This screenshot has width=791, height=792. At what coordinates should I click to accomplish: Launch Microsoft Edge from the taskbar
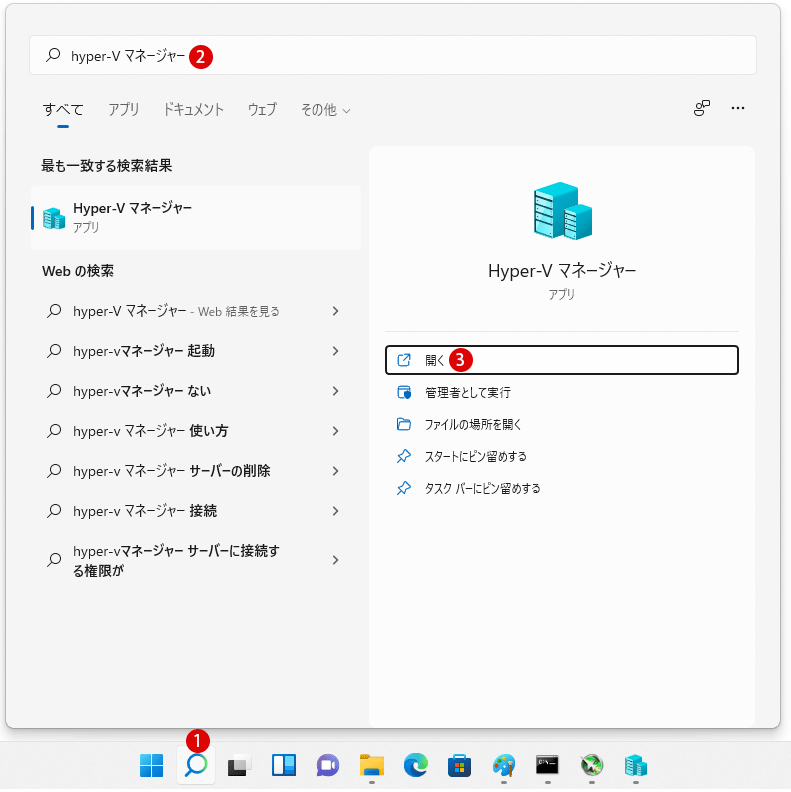coord(416,765)
